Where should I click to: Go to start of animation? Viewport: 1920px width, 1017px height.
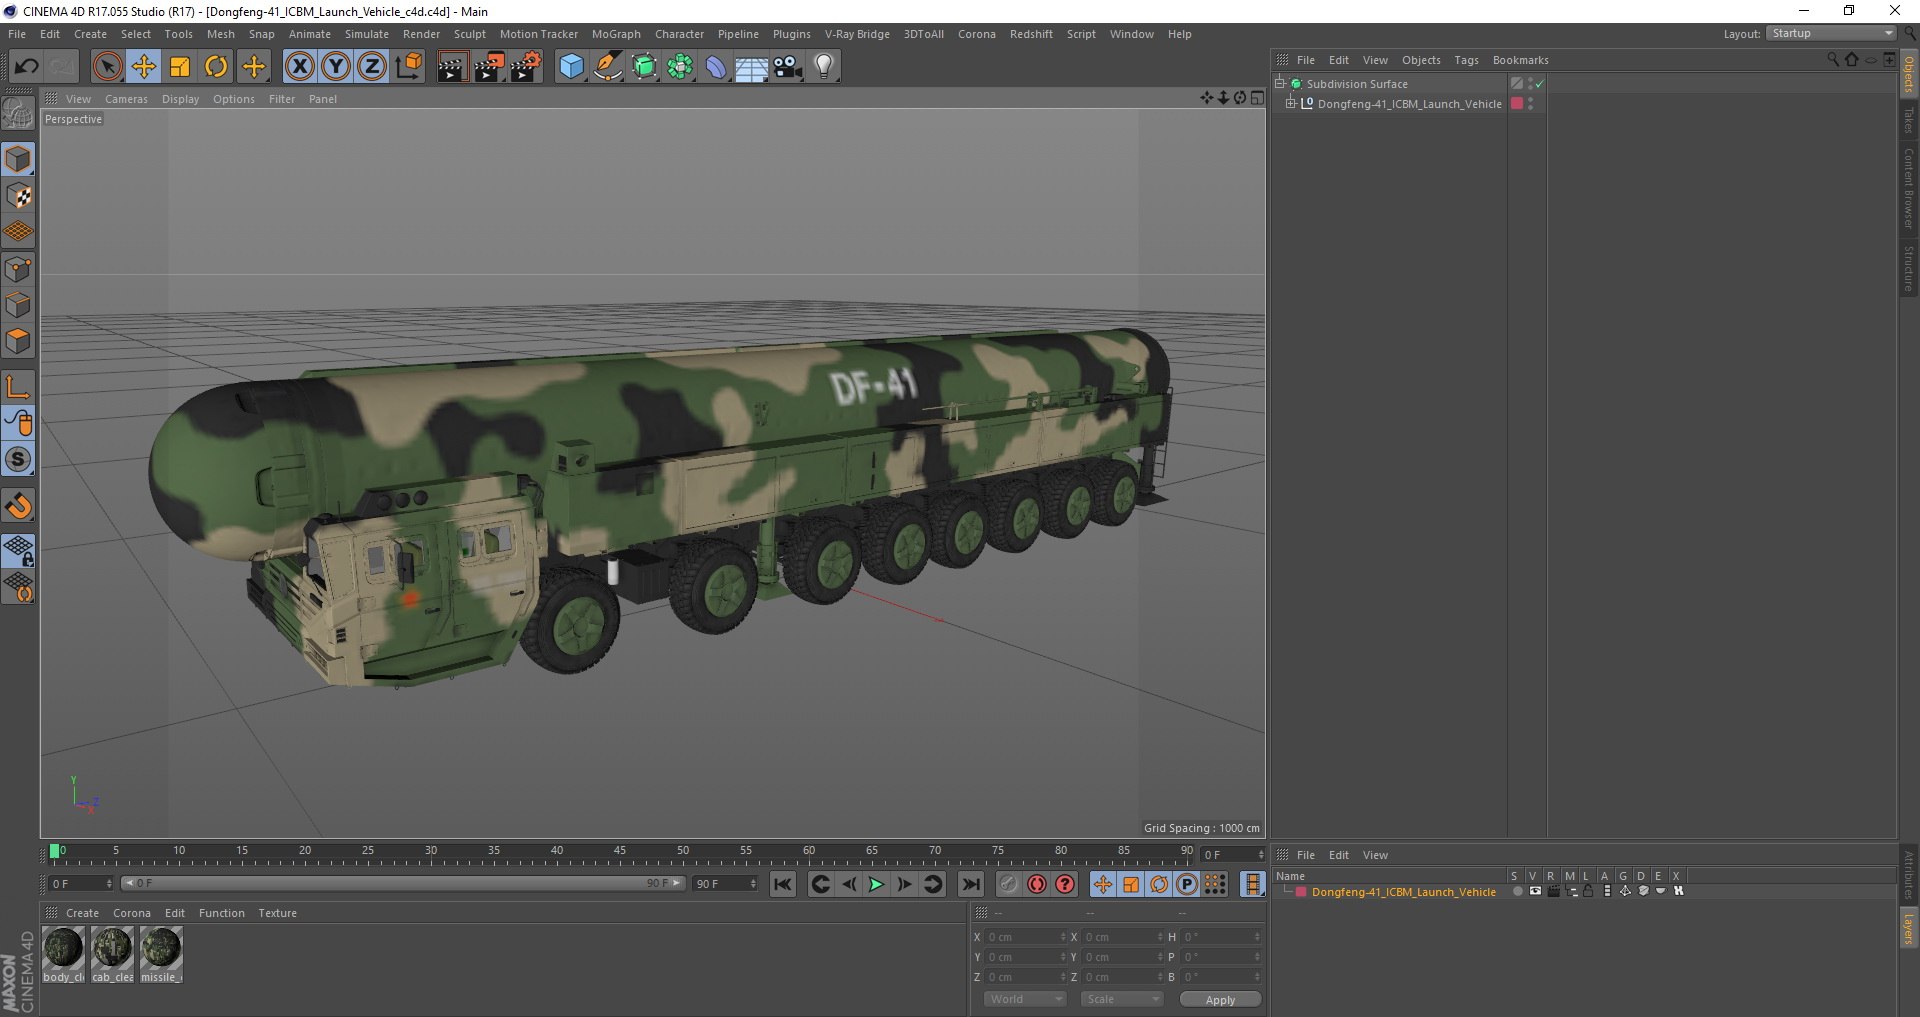pyautogui.click(x=783, y=884)
